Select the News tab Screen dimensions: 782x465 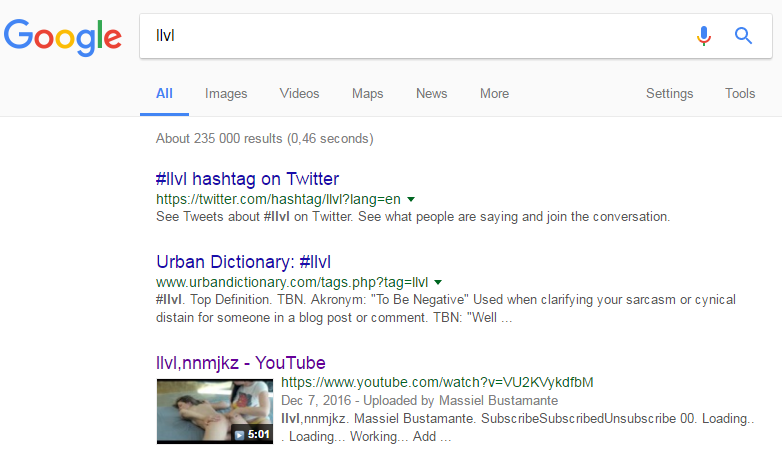[431, 93]
